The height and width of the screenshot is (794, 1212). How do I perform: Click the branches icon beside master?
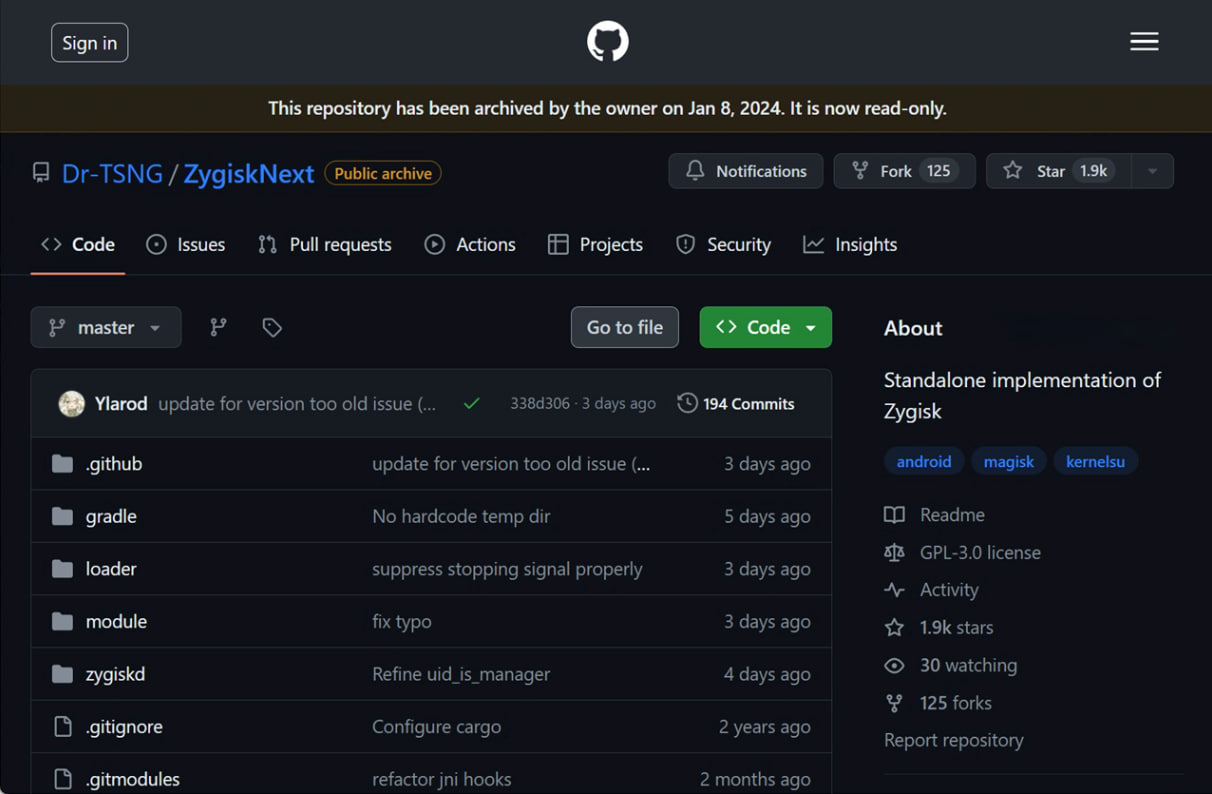218,327
